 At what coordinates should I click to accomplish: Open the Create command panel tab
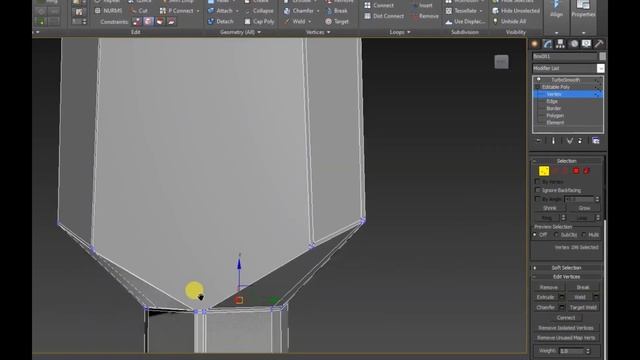535,44
